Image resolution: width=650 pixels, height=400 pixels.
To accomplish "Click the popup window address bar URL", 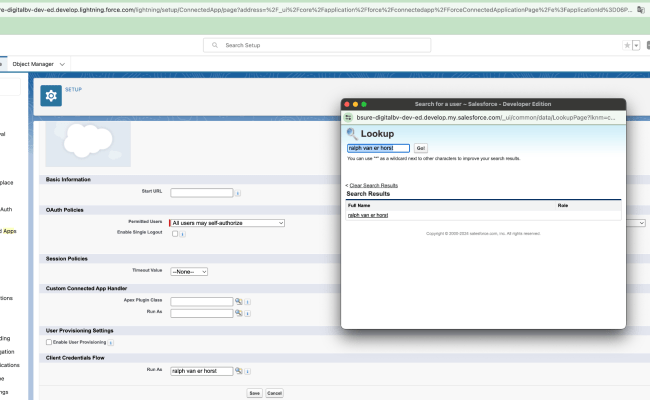I will coord(486,118).
